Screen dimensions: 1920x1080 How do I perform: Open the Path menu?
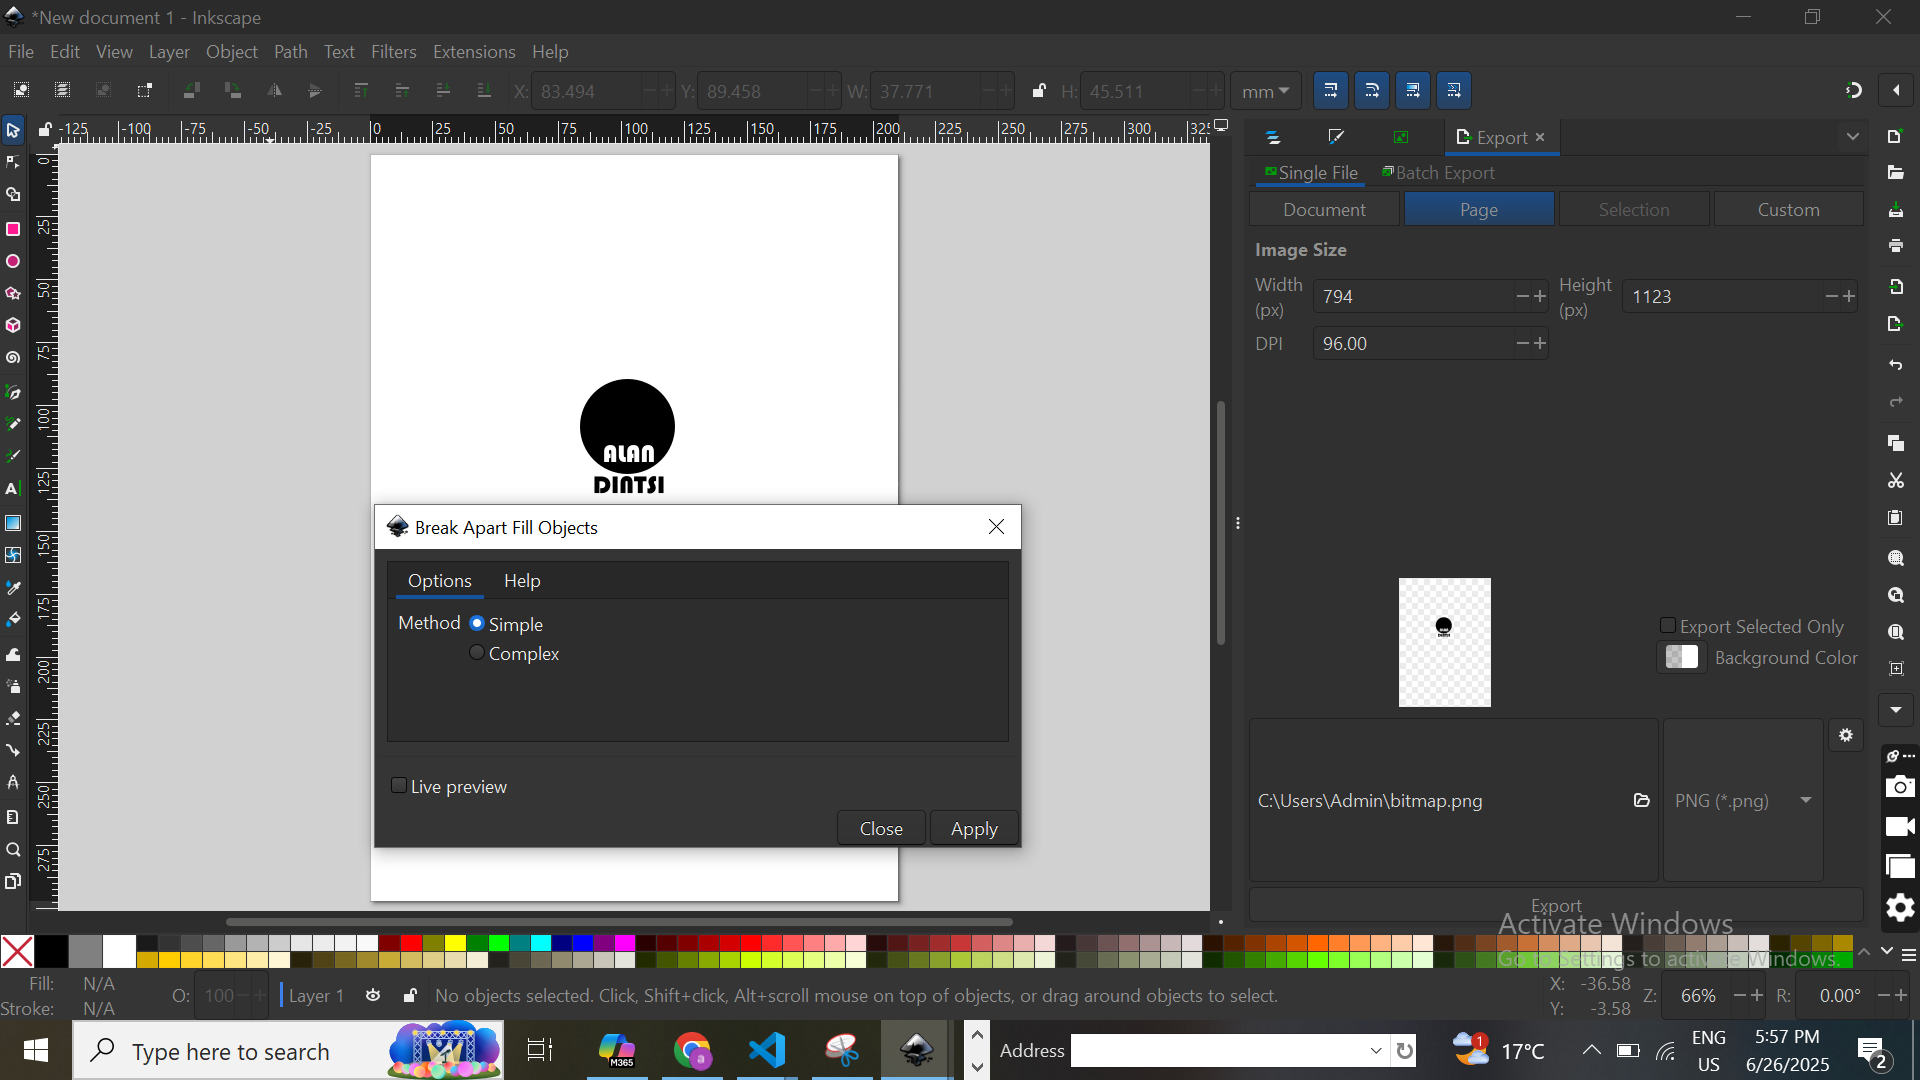point(290,52)
